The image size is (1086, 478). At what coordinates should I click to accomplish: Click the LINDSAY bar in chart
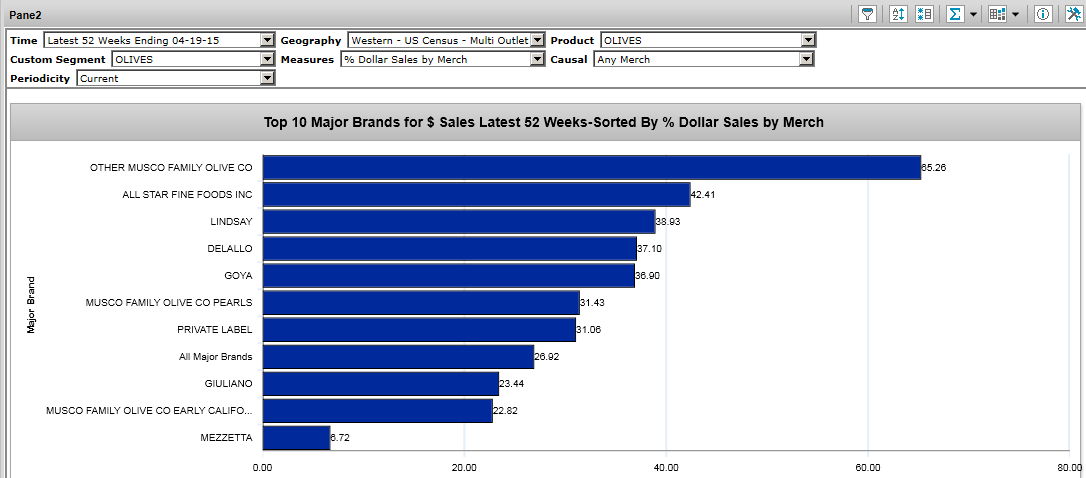click(x=458, y=222)
